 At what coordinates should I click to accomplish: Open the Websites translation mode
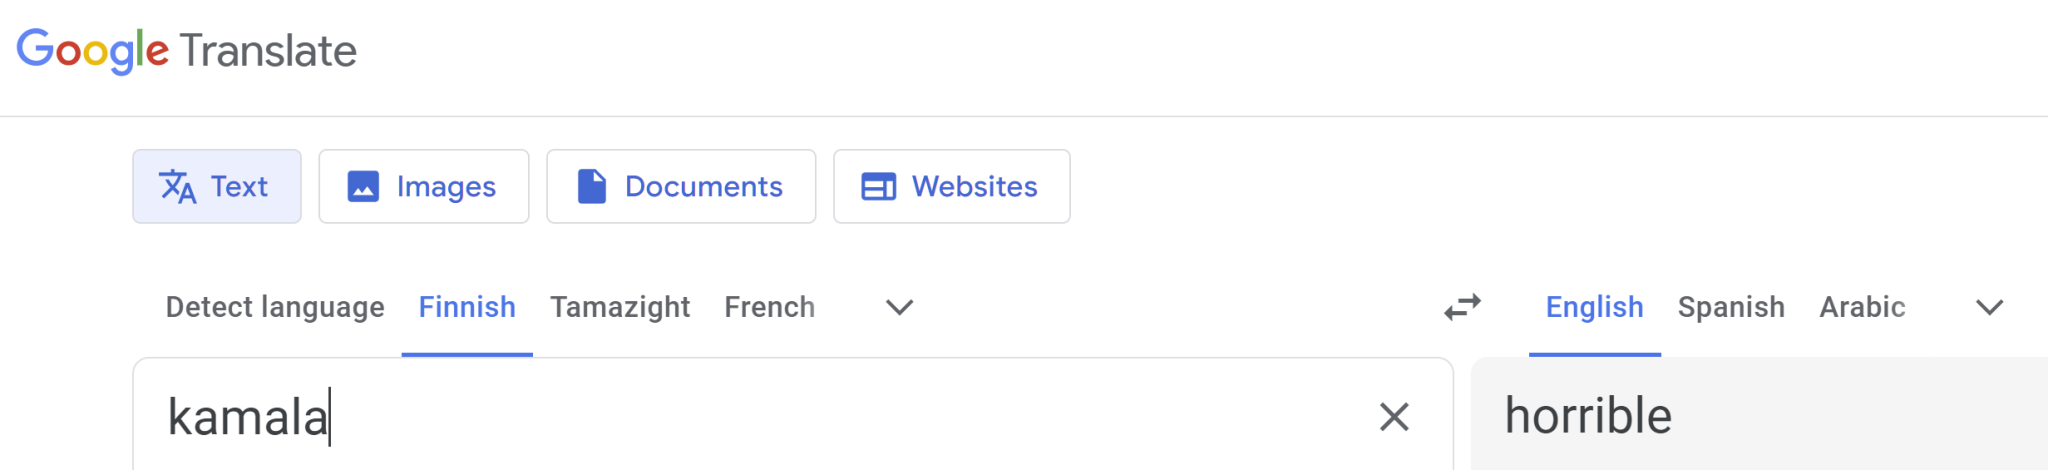[x=952, y=187]
